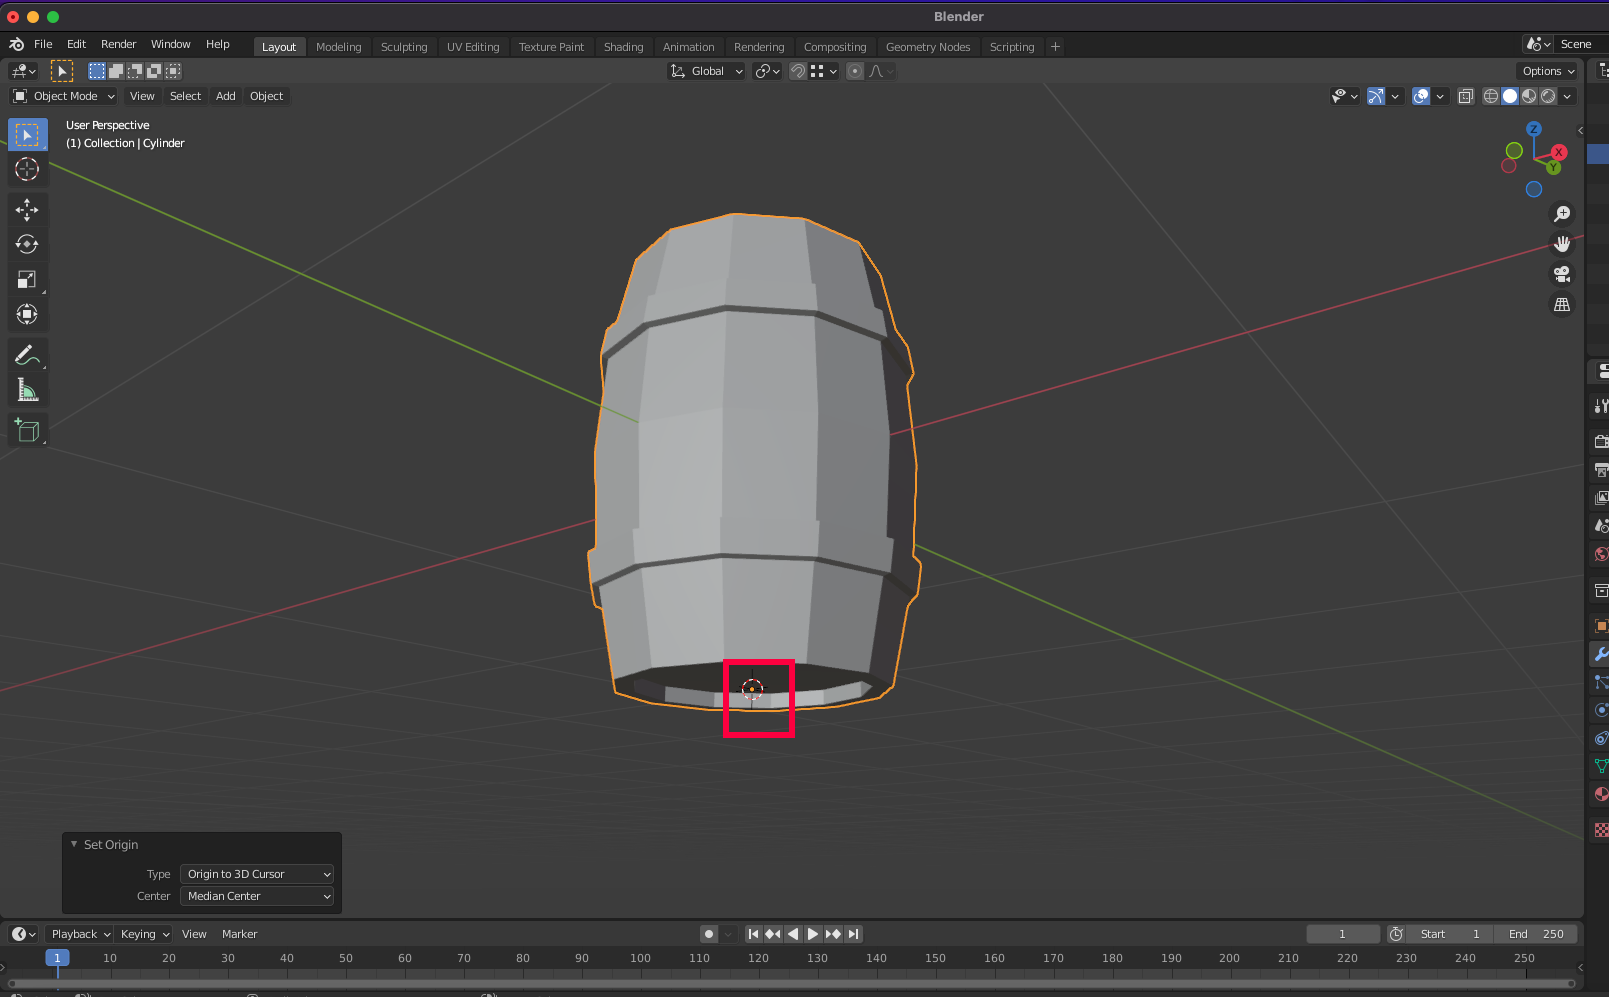Click the Pan view hand icon
Viewport: 1609px width, 997px height.
pos(1562,243)
